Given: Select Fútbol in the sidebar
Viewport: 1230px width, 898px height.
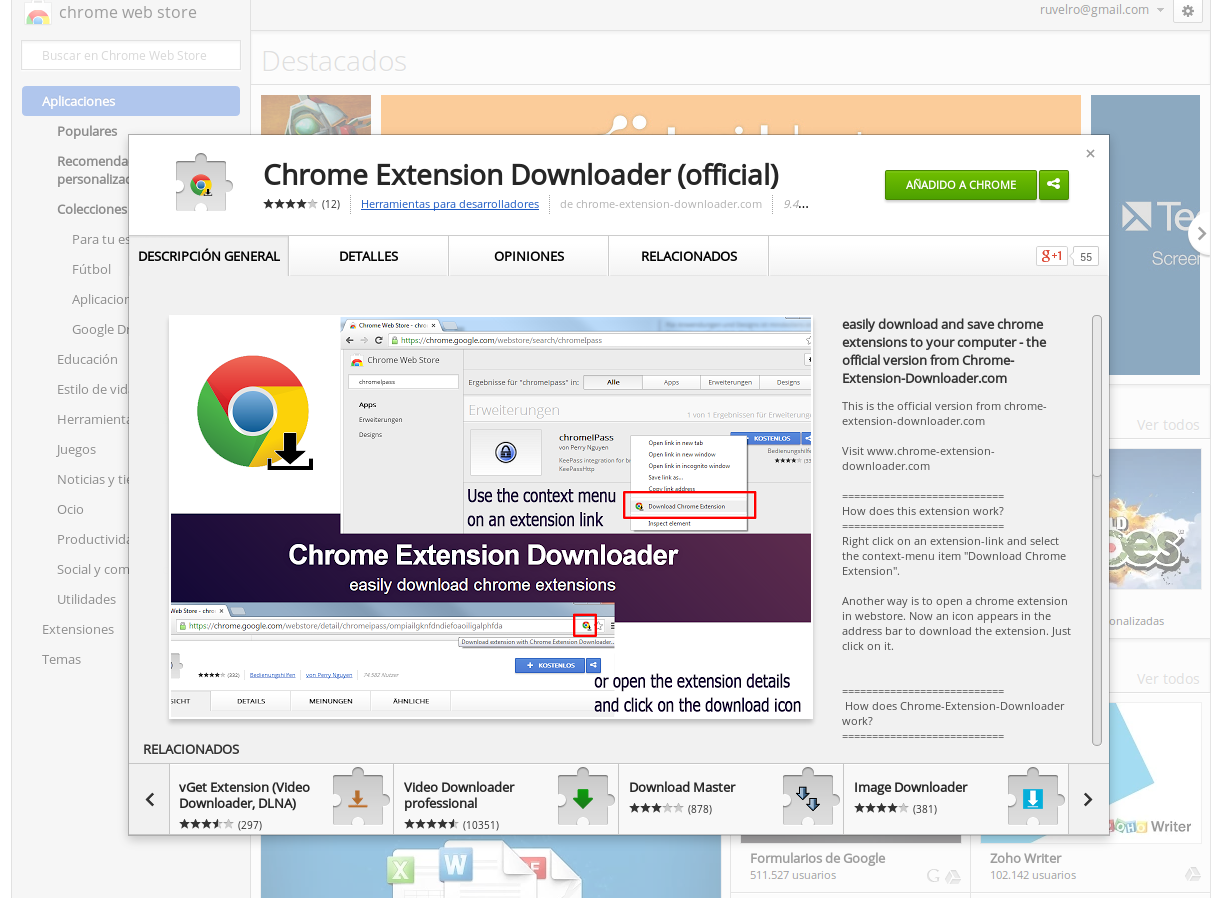Looking at the screenshot, I should [x=92, y=269].
